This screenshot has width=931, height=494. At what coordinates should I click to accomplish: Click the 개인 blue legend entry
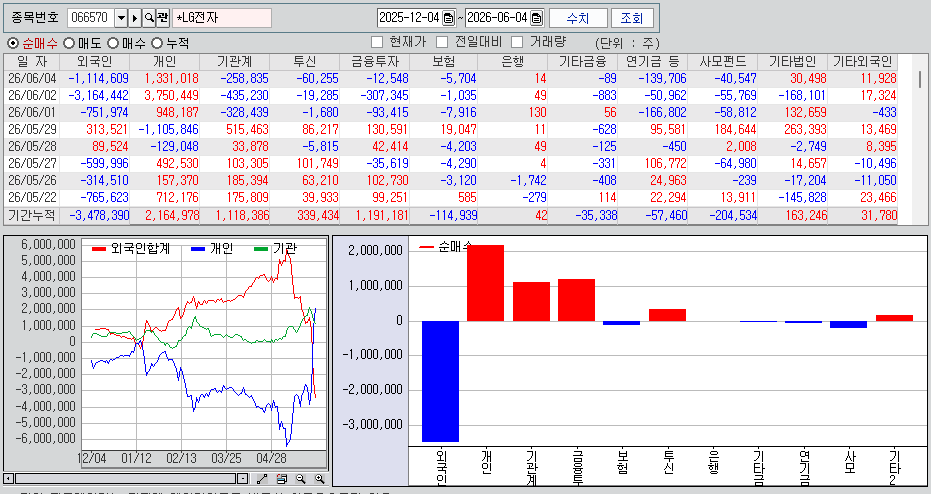click(212, 249)
